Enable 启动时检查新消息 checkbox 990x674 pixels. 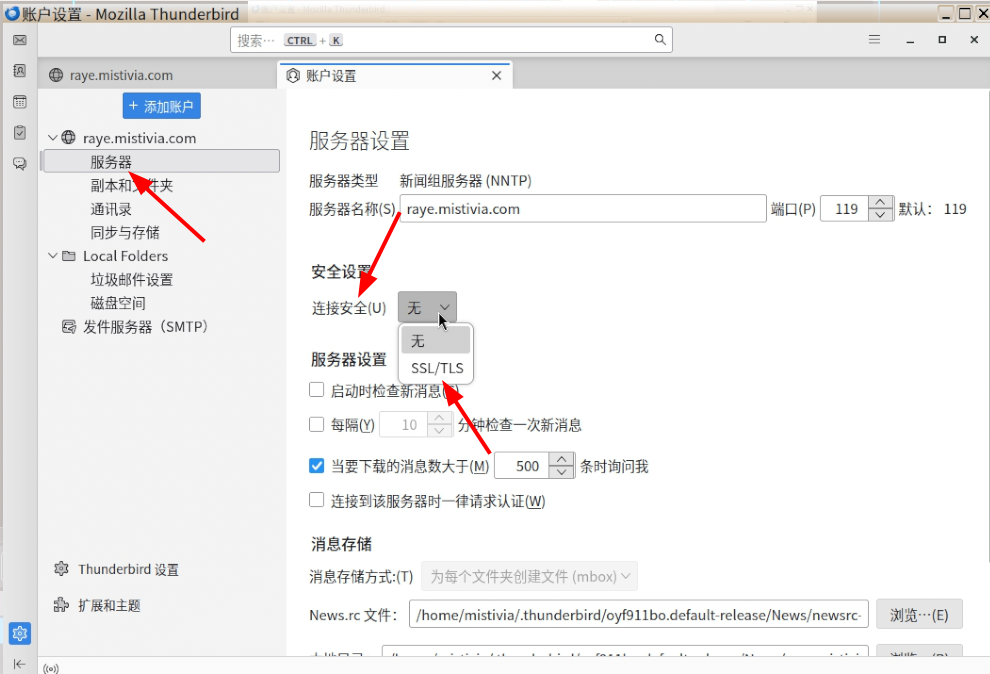[316, 390]
